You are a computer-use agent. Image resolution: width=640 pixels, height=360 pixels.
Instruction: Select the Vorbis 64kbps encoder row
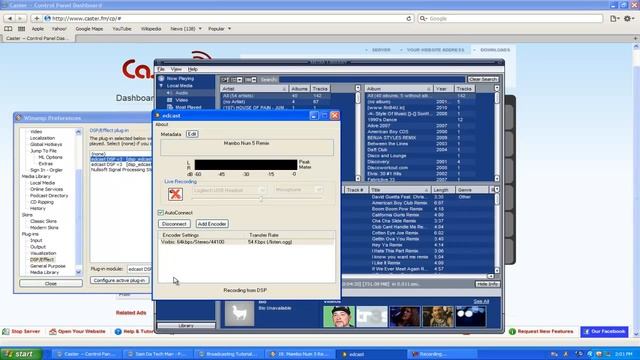click(246, 242)
